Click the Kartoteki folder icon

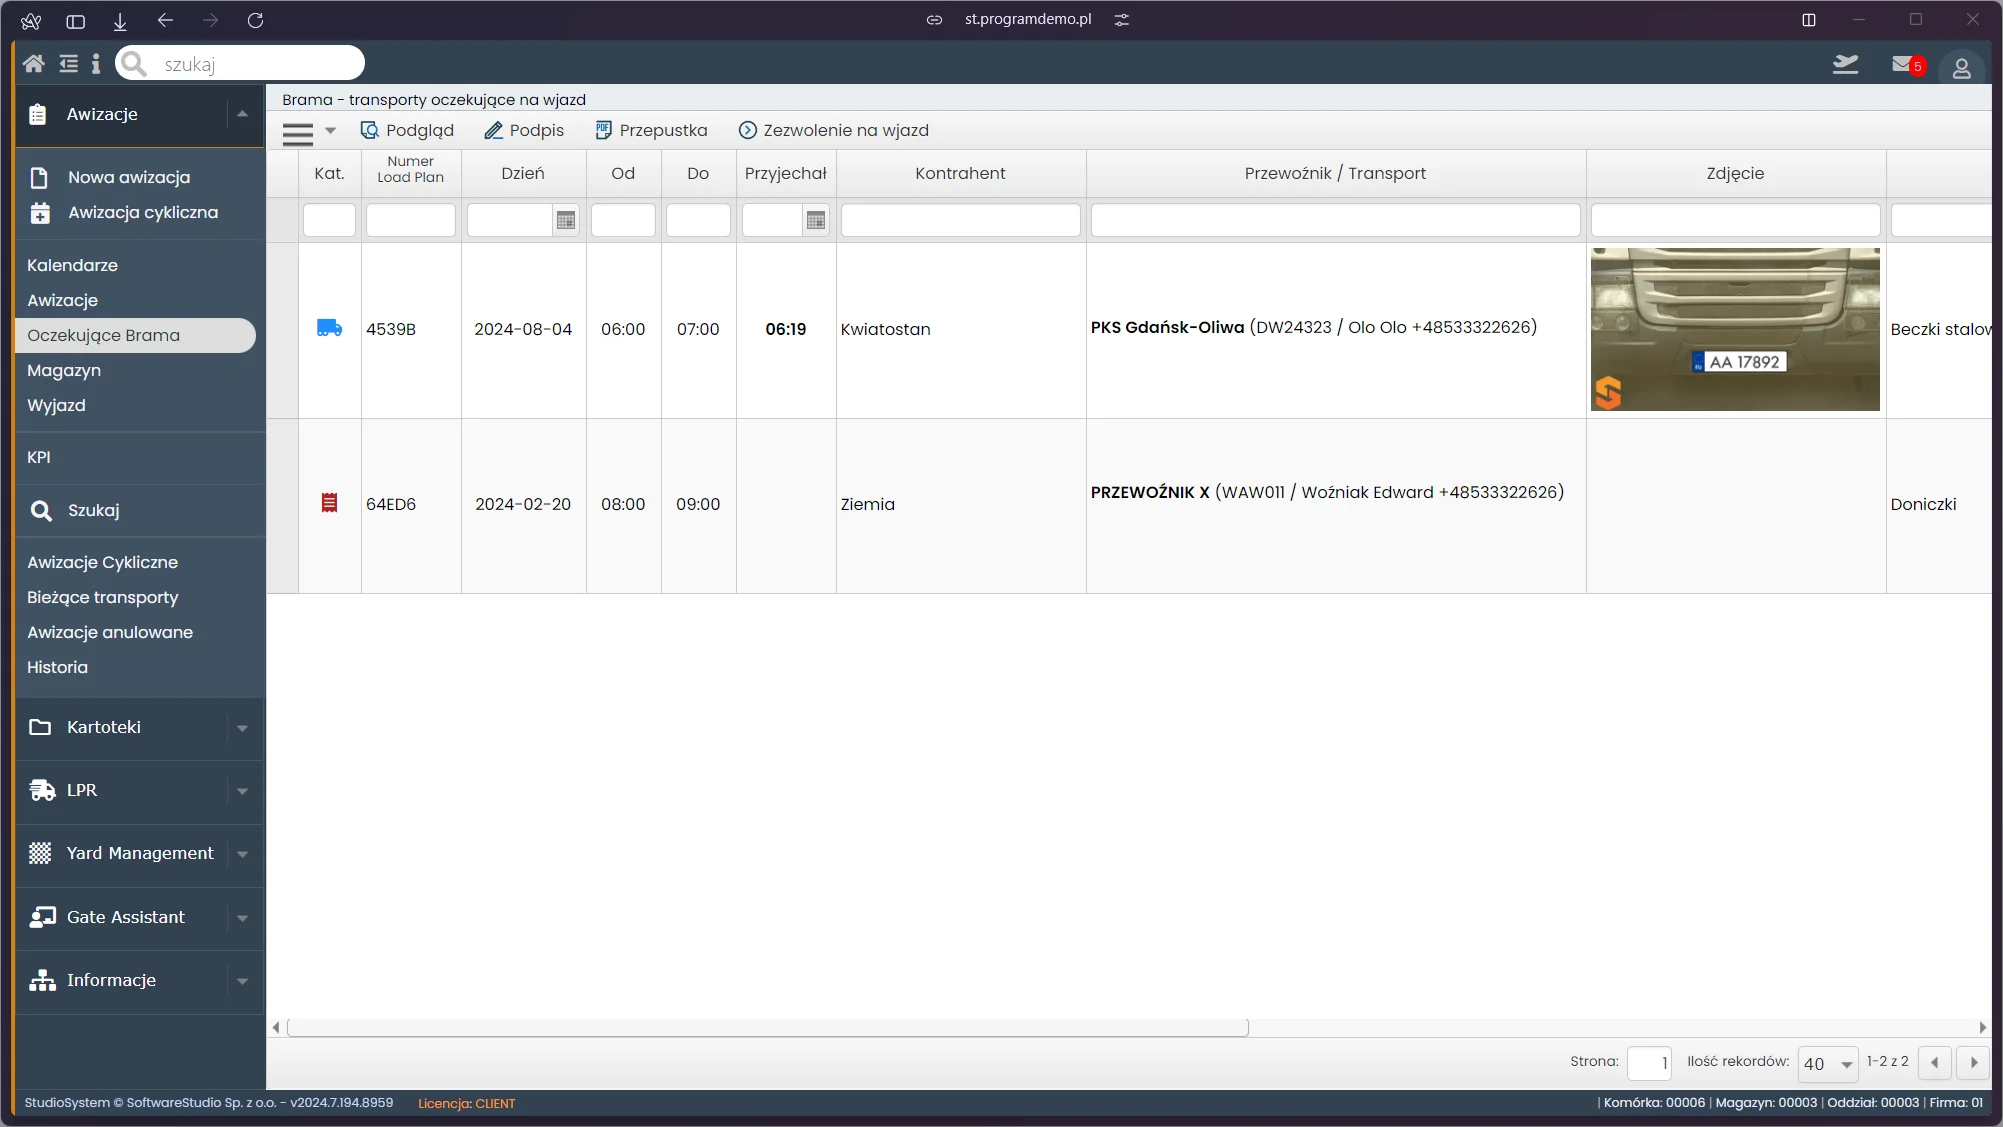[40, 727]
